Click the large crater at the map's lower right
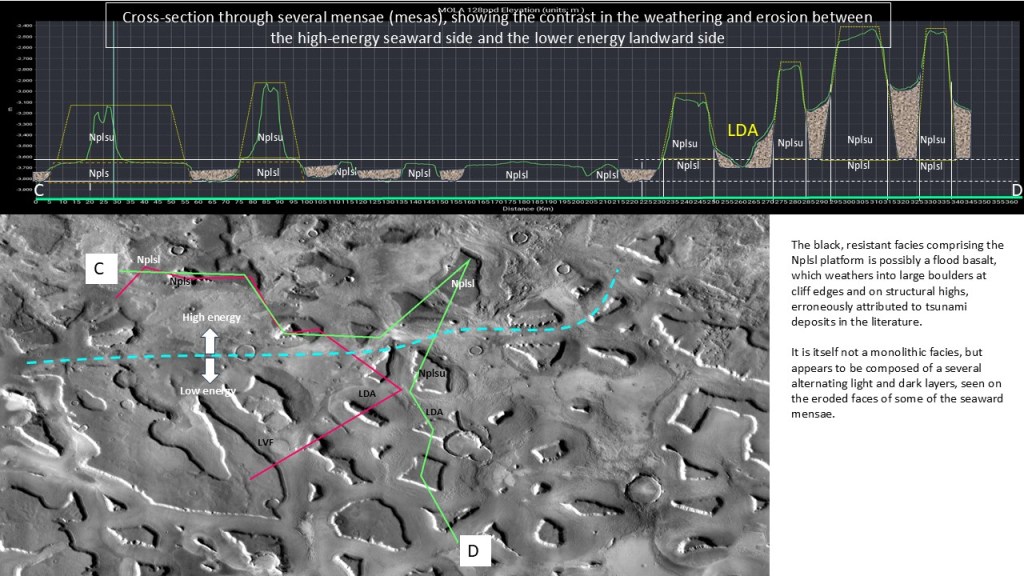 click(649, 489)
